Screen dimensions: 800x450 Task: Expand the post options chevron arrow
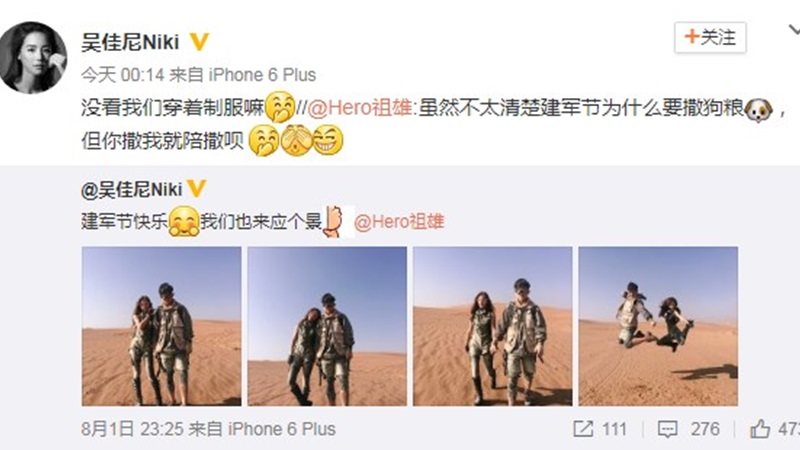coord(794,31)
